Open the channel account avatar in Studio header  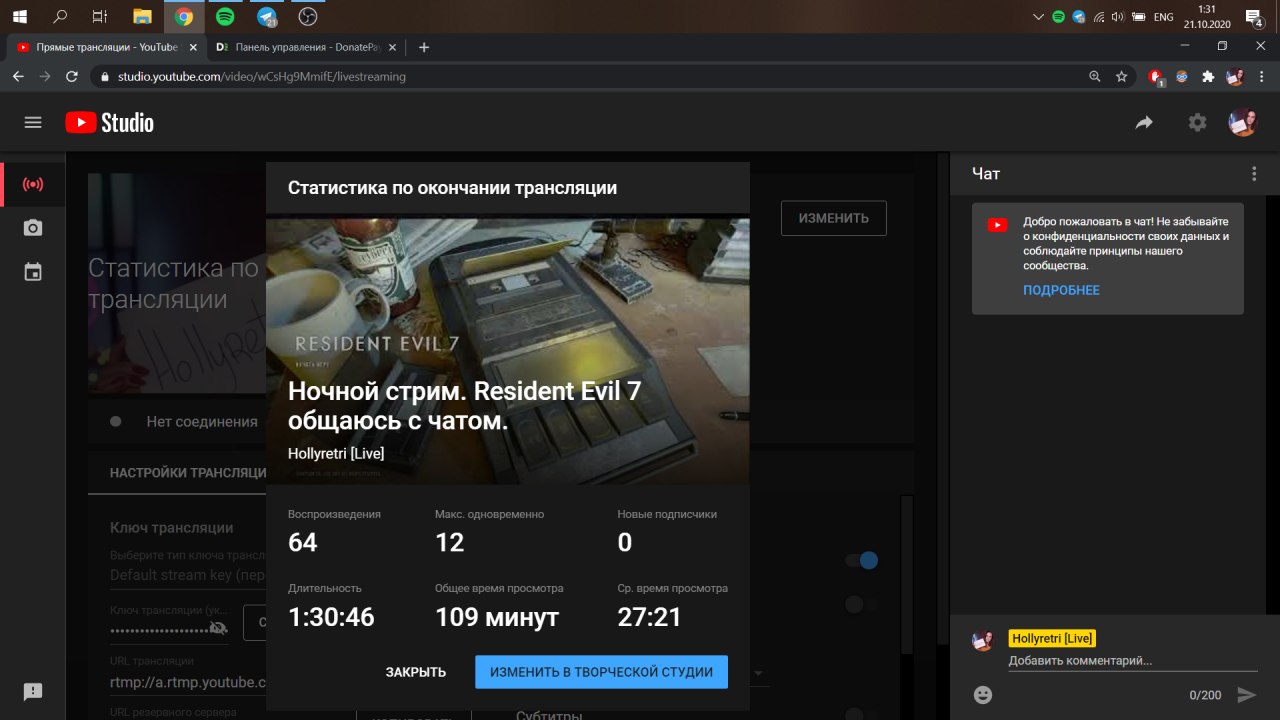[x=1243, y=122]
